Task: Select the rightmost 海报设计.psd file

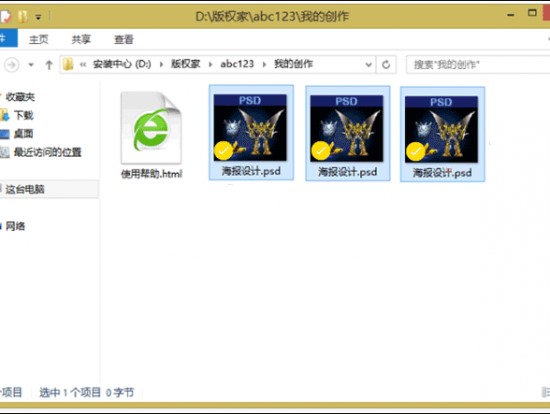Action: 442,134
